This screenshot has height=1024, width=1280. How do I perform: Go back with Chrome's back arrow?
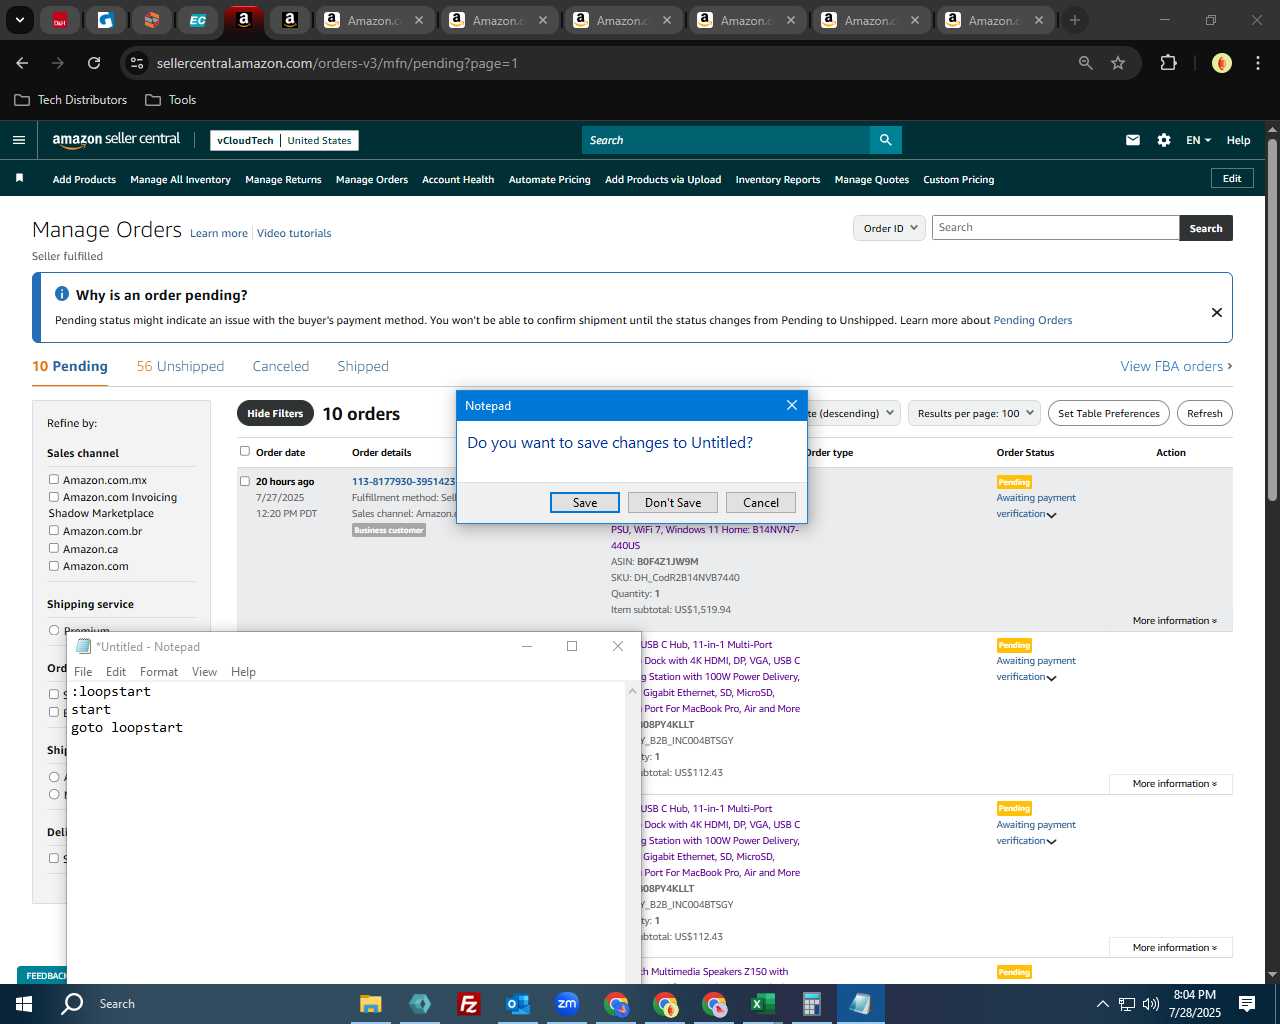(x=22, y=63)
